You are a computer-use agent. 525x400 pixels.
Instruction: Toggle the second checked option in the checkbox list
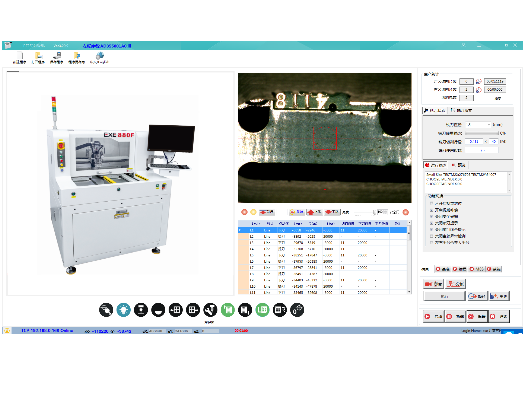tap(432, 216)
